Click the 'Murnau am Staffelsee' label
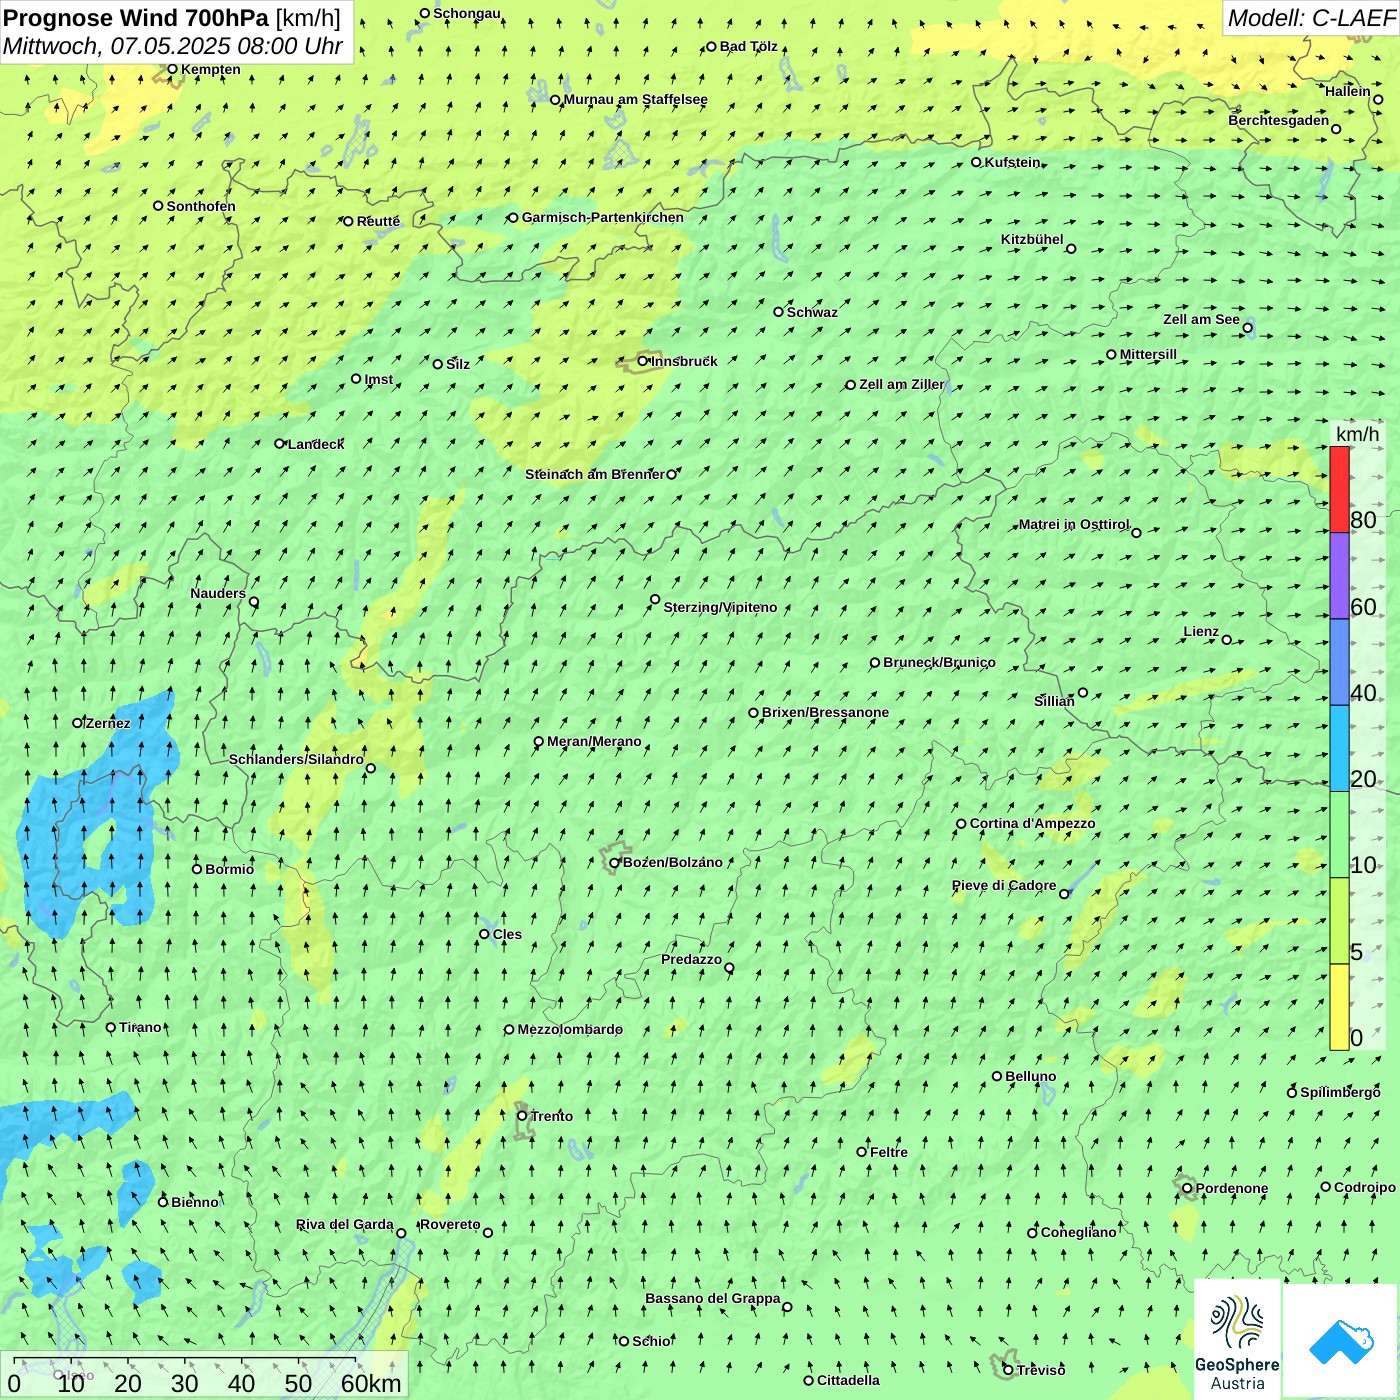Image resolution: width=1400 pixels, height=1400 pixels. click(635, 99)
